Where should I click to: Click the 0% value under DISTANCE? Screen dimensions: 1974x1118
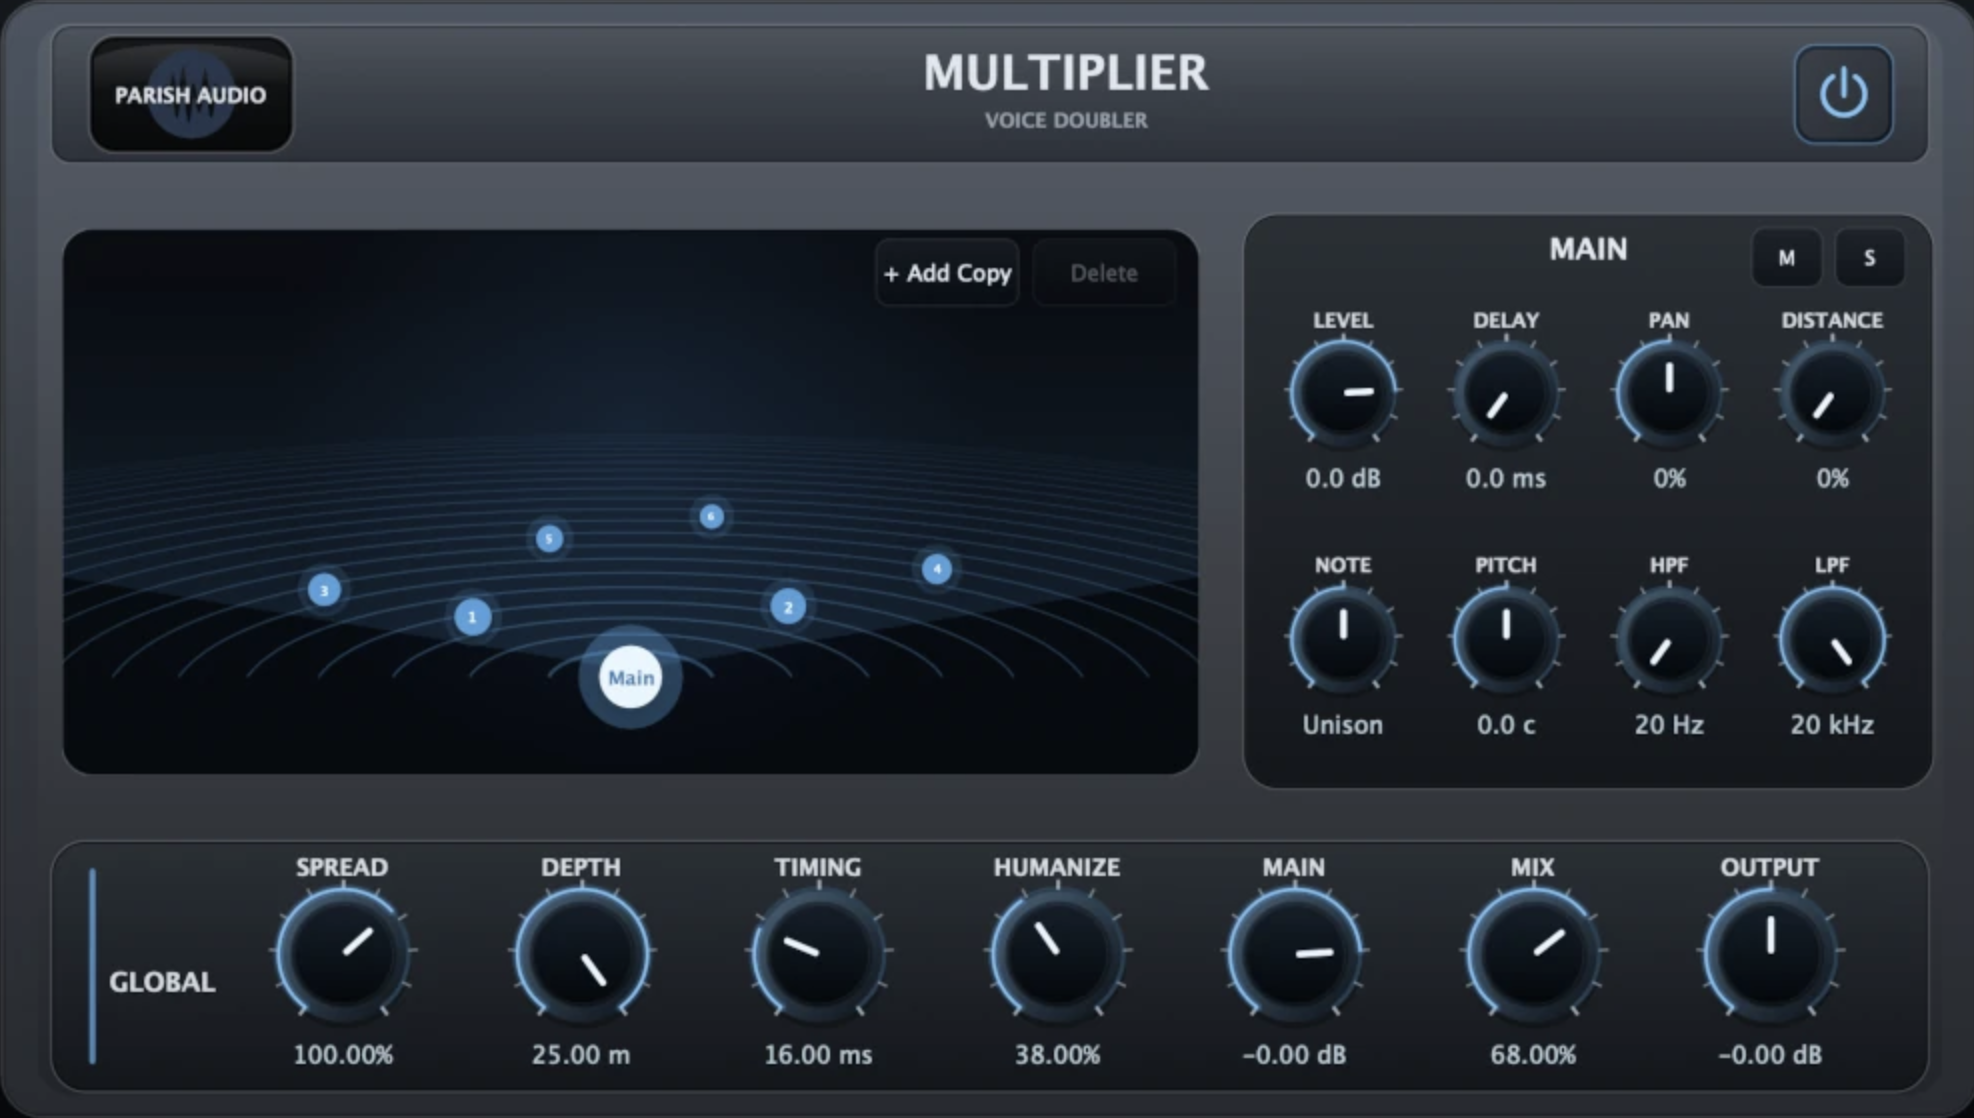(x=1832, y=478)
